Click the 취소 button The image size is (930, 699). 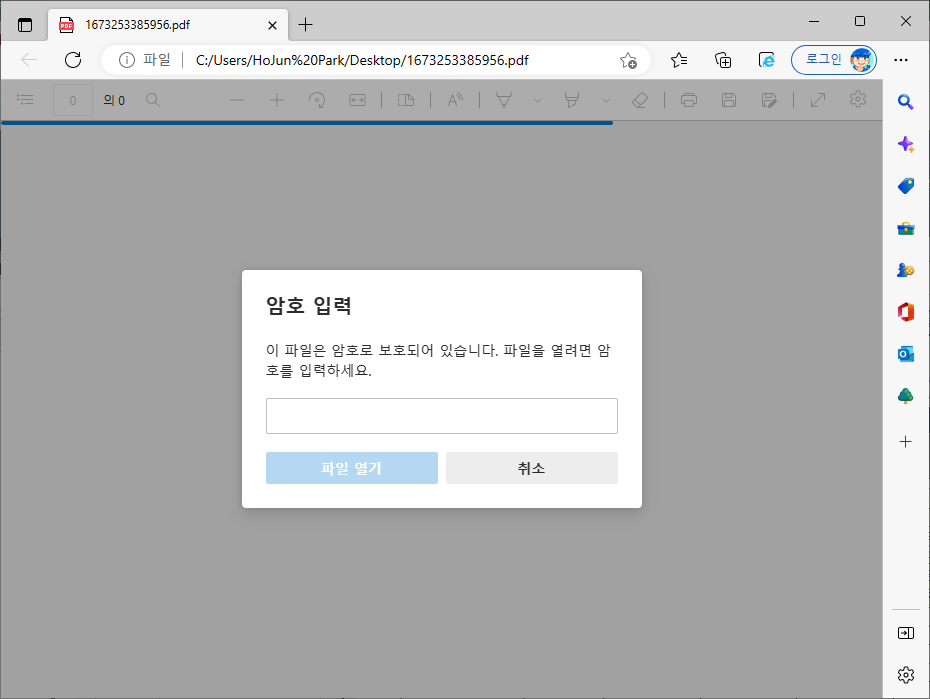532,468
